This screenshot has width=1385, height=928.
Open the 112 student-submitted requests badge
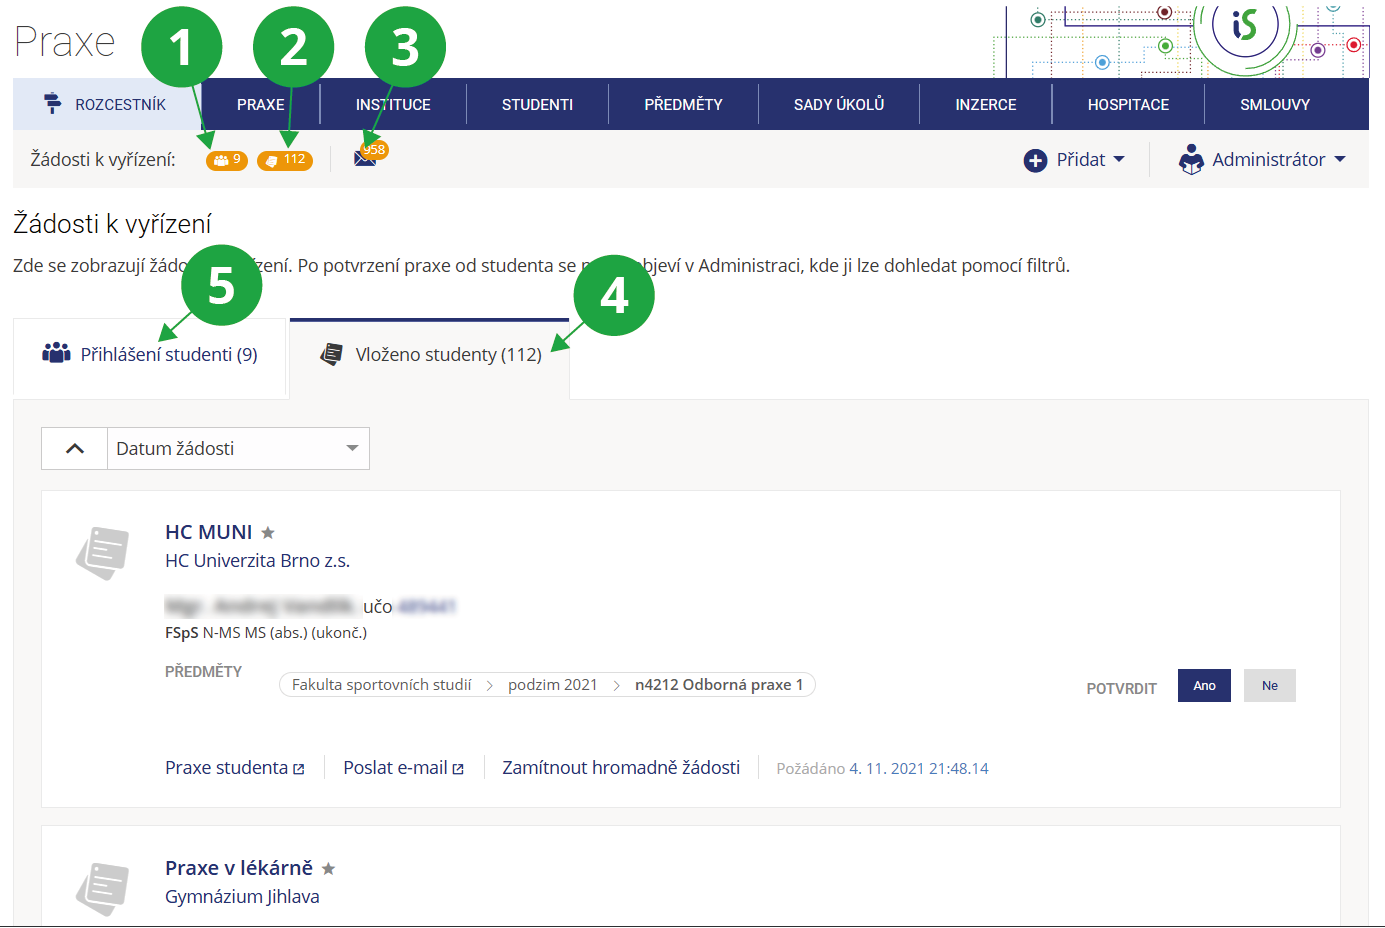click(x=285, y=160)
